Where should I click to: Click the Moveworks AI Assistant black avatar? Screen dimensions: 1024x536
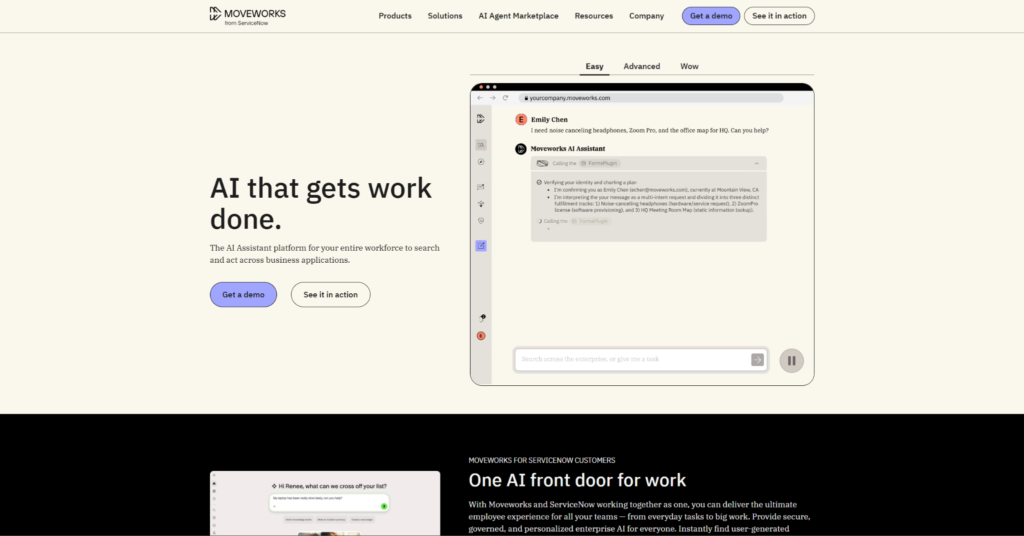(x=520, y=149)
